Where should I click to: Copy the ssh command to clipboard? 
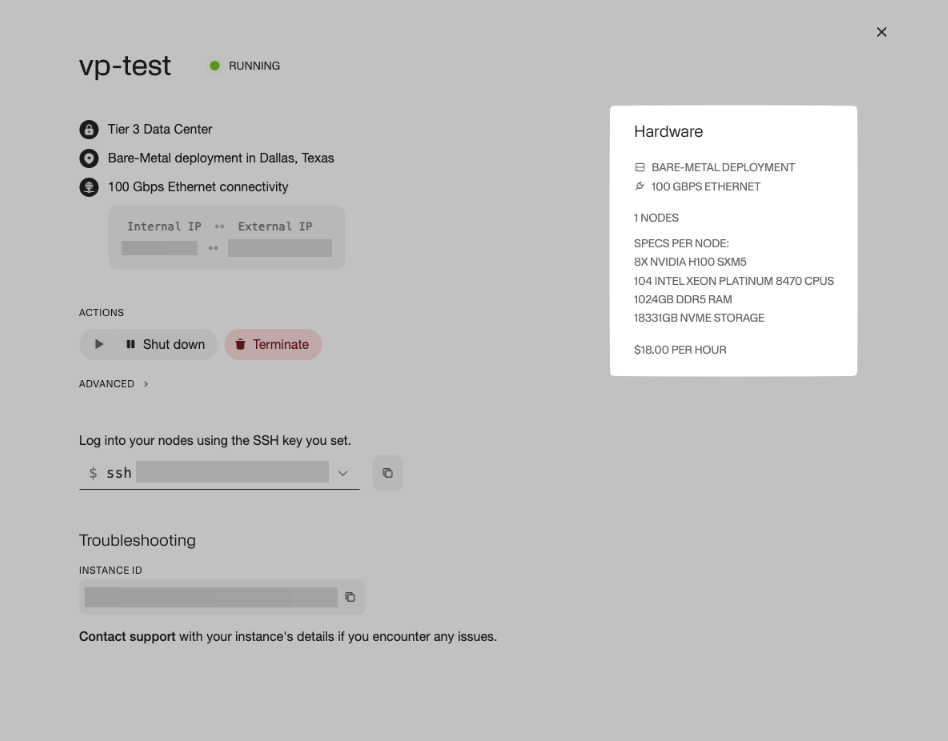click(x=388, y=473)
